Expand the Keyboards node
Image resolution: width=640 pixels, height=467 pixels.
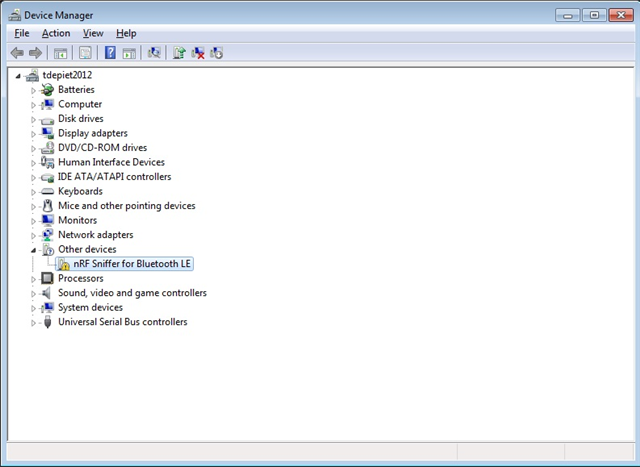tap(33, 192)
